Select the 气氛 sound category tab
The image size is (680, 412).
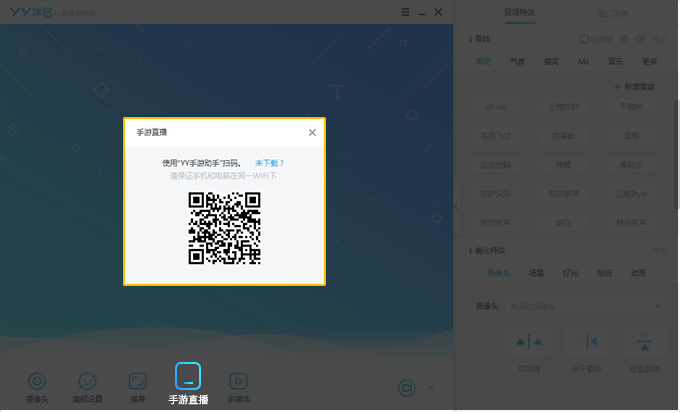point(517,62)
